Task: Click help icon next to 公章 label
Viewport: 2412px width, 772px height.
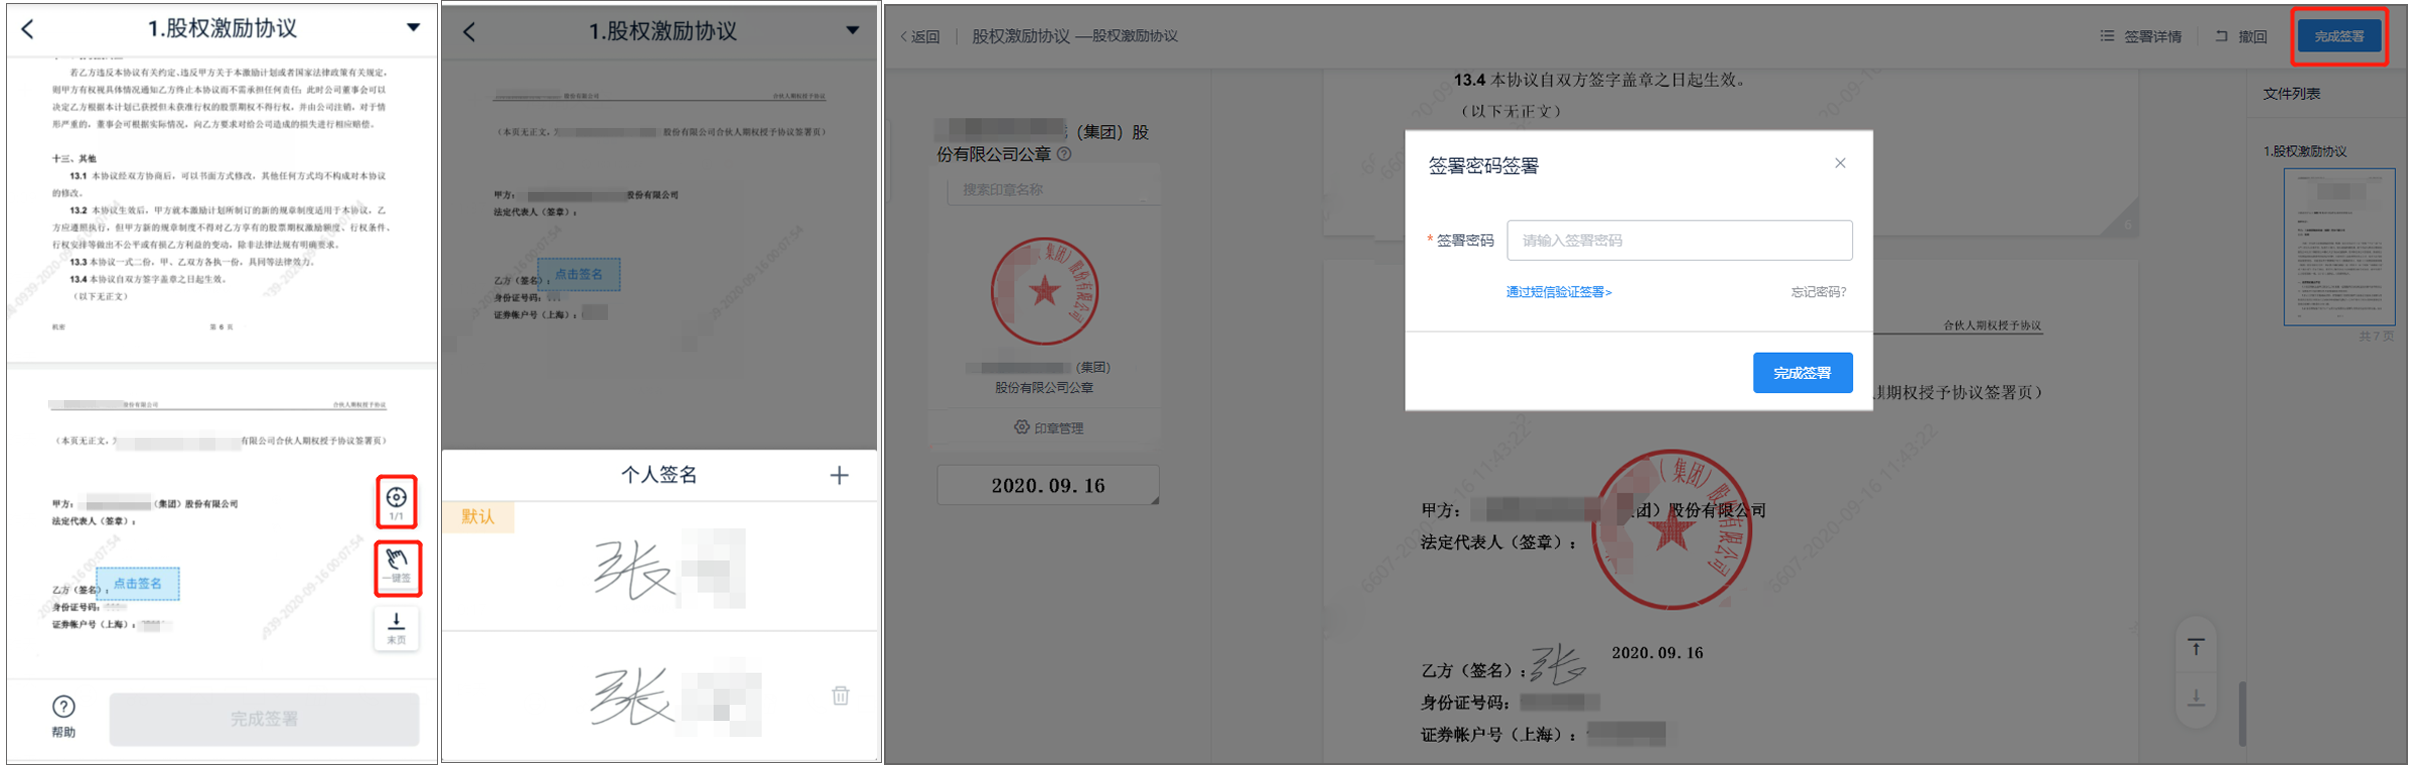Action: (x=1064, y=154)
